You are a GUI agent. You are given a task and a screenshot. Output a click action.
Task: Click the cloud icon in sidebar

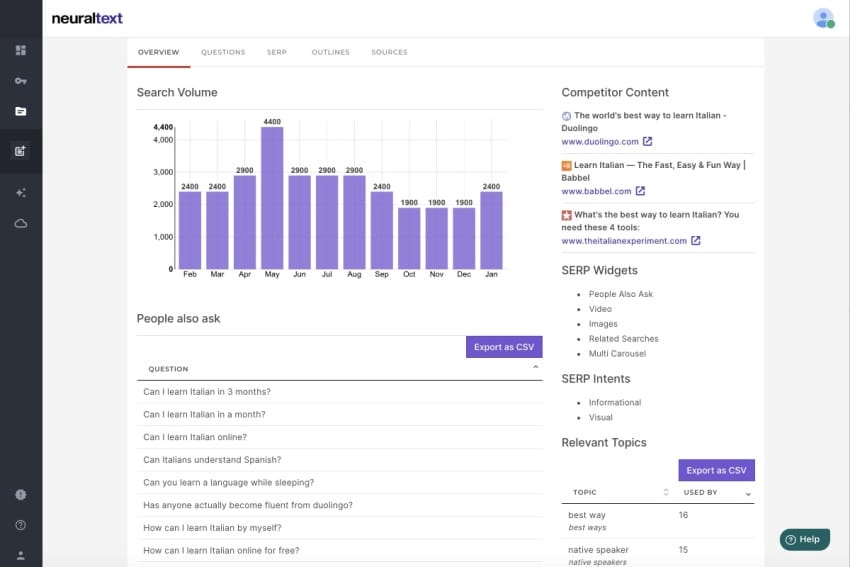click(x=21, y=223)
